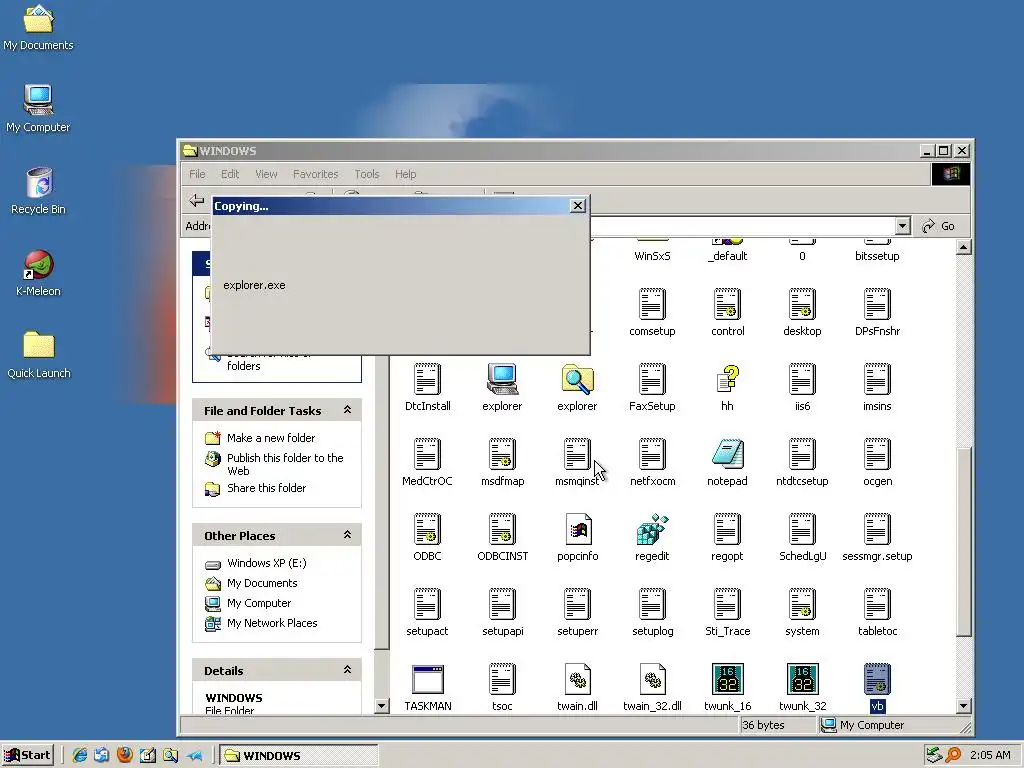Launch Firefox from the taskbar

(x=124, y=755)
